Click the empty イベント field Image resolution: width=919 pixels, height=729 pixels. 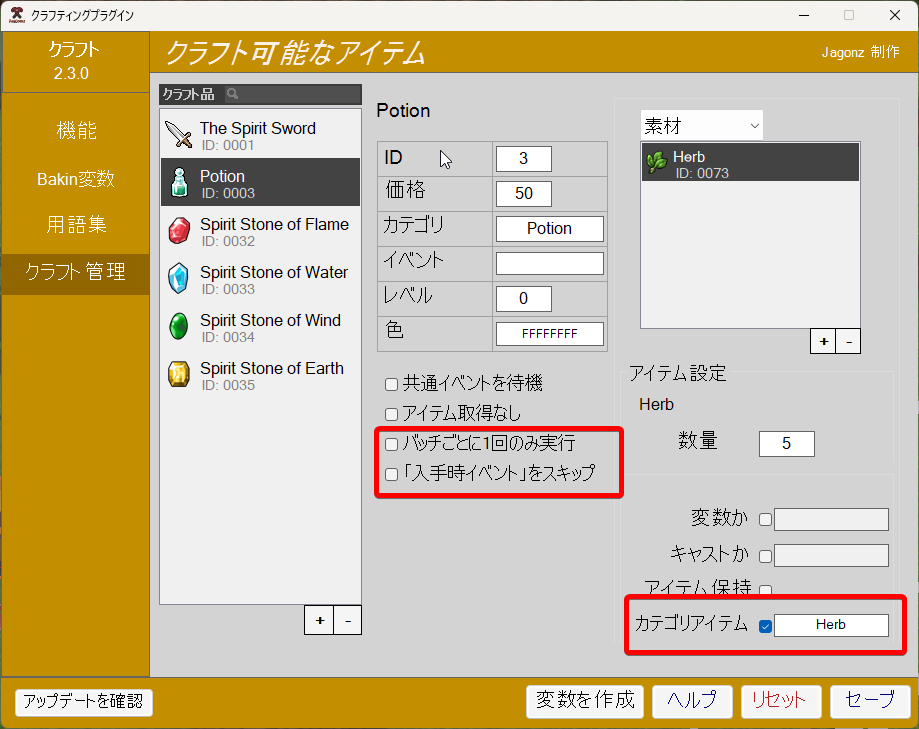550,263
